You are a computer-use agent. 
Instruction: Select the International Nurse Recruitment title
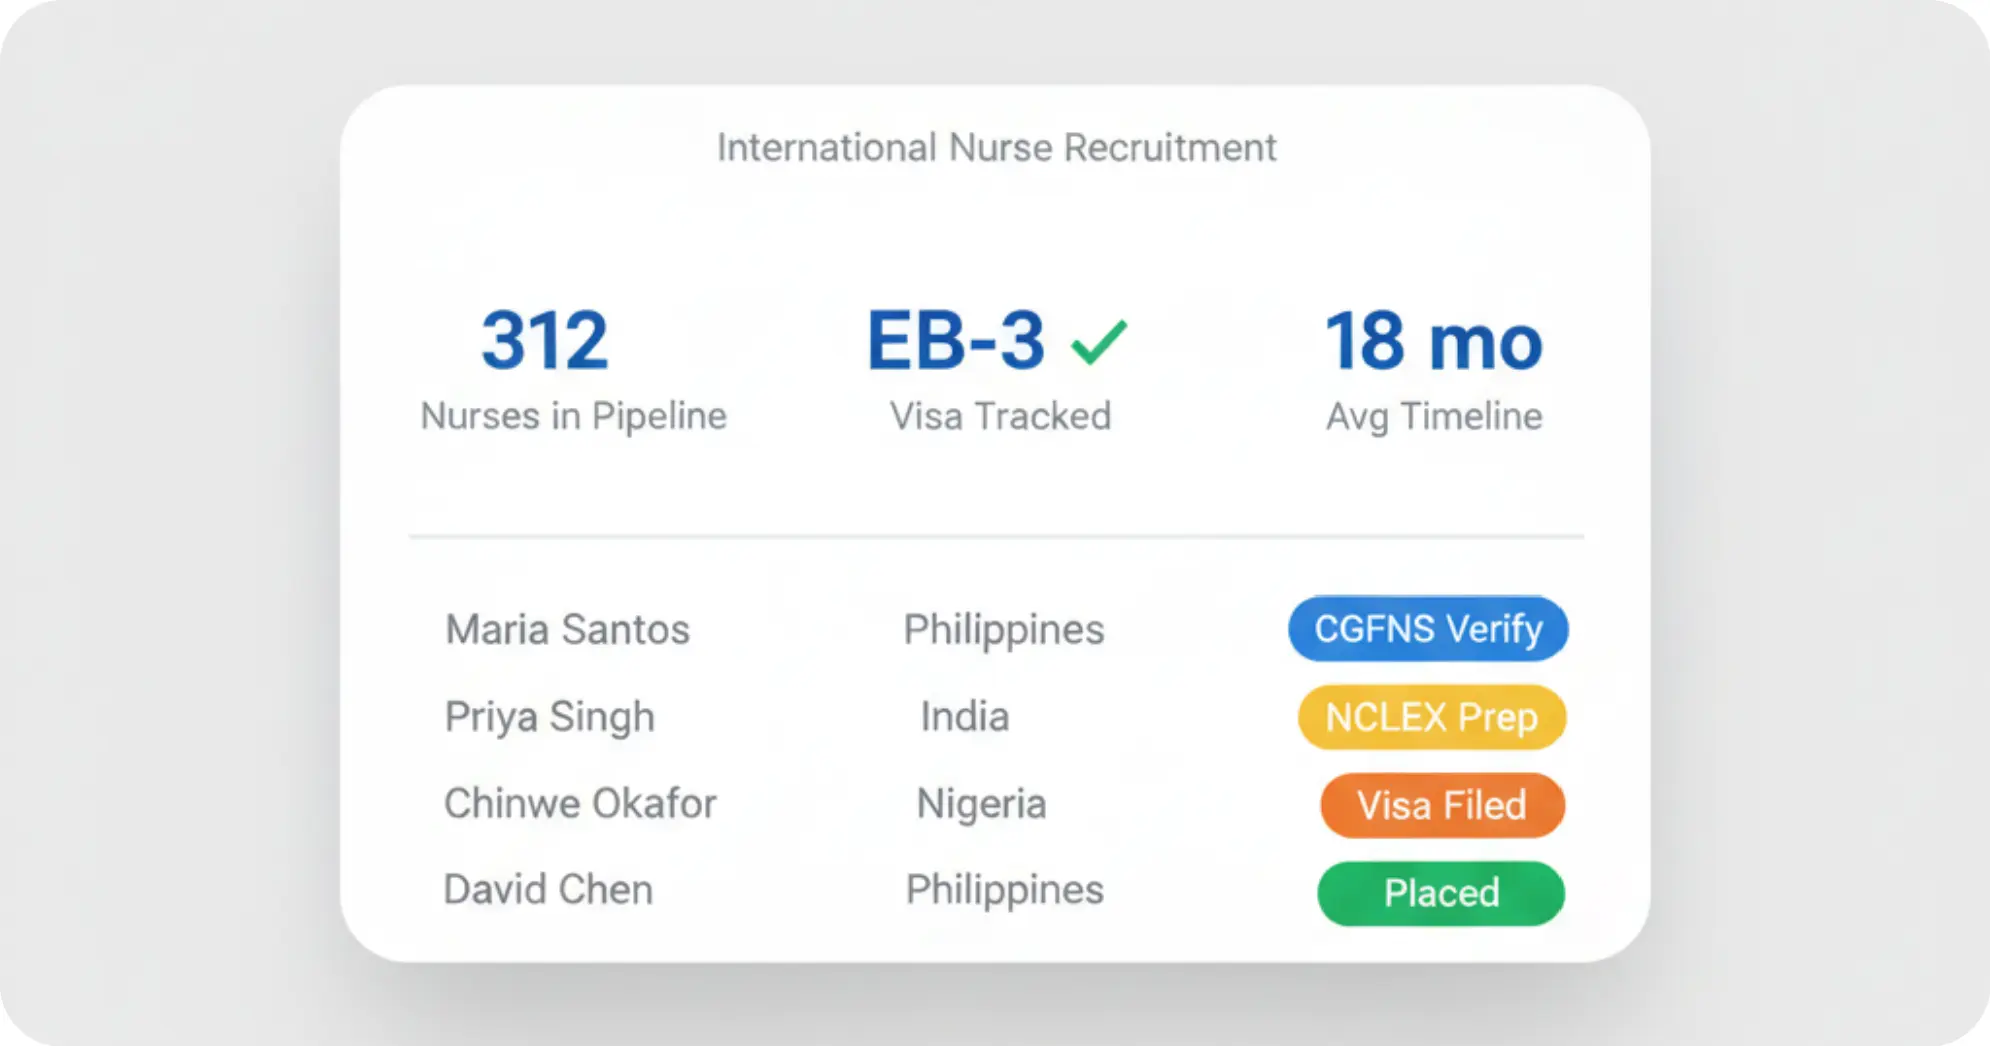pyautogui.click(x=996, y=148)
